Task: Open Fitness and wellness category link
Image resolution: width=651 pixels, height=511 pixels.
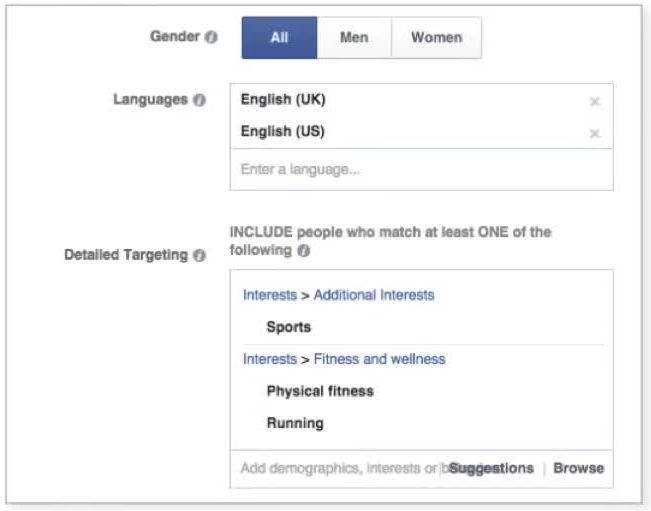Action: [x=379, y=359]
